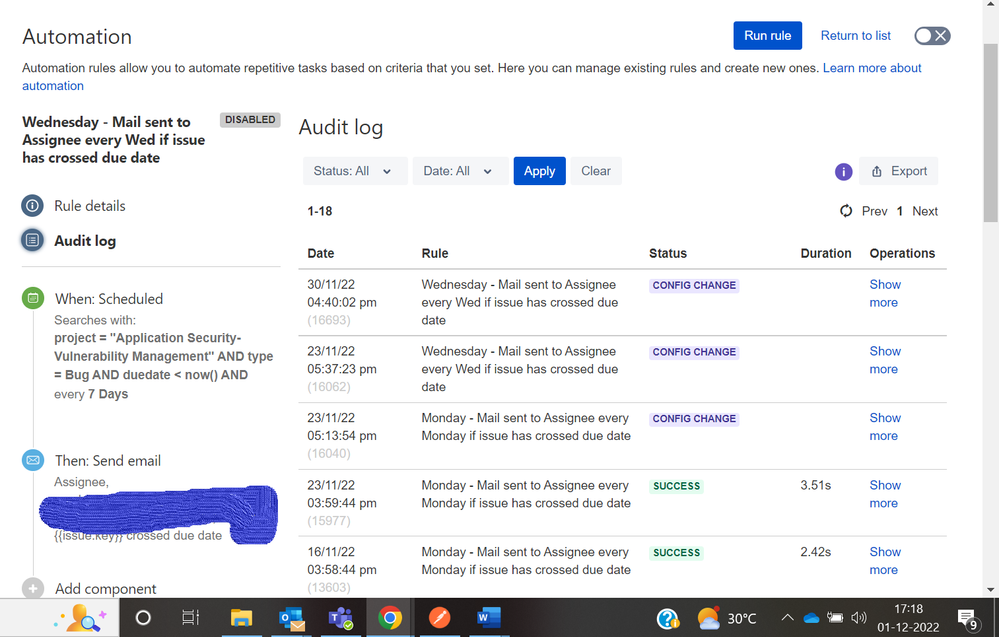Click the Rule details info icon
This screenshot has height=637, width=999.
32,206
